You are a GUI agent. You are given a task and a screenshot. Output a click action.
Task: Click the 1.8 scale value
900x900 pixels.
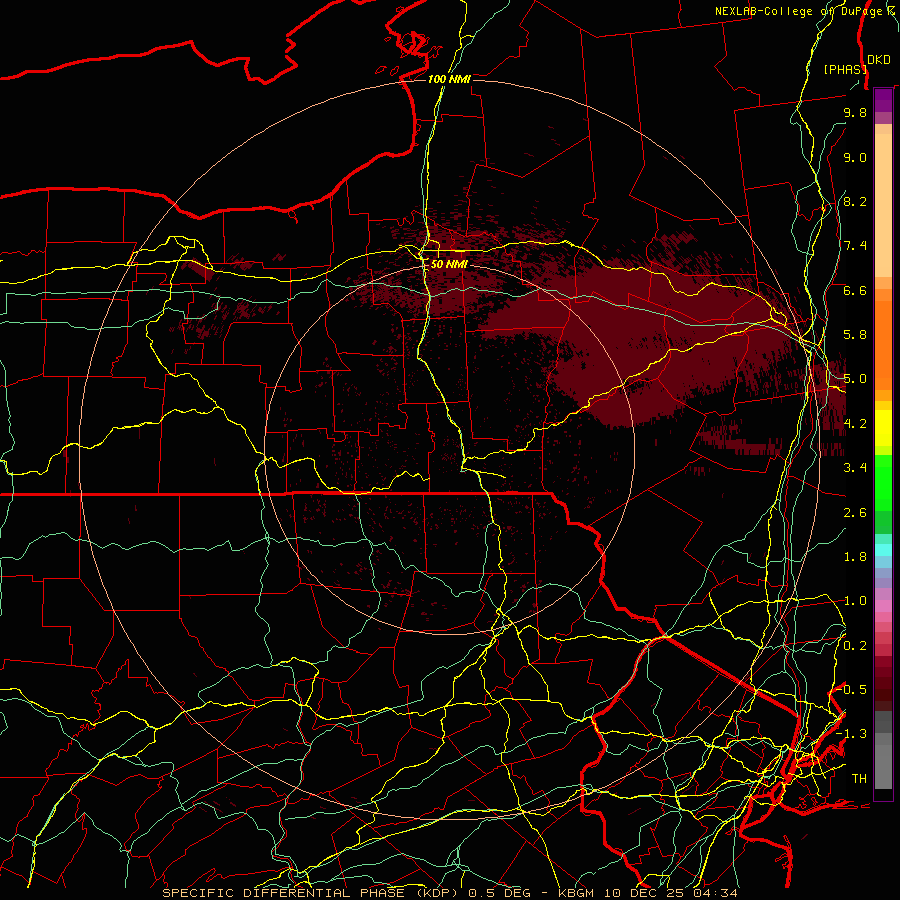[x=855, y=557]
